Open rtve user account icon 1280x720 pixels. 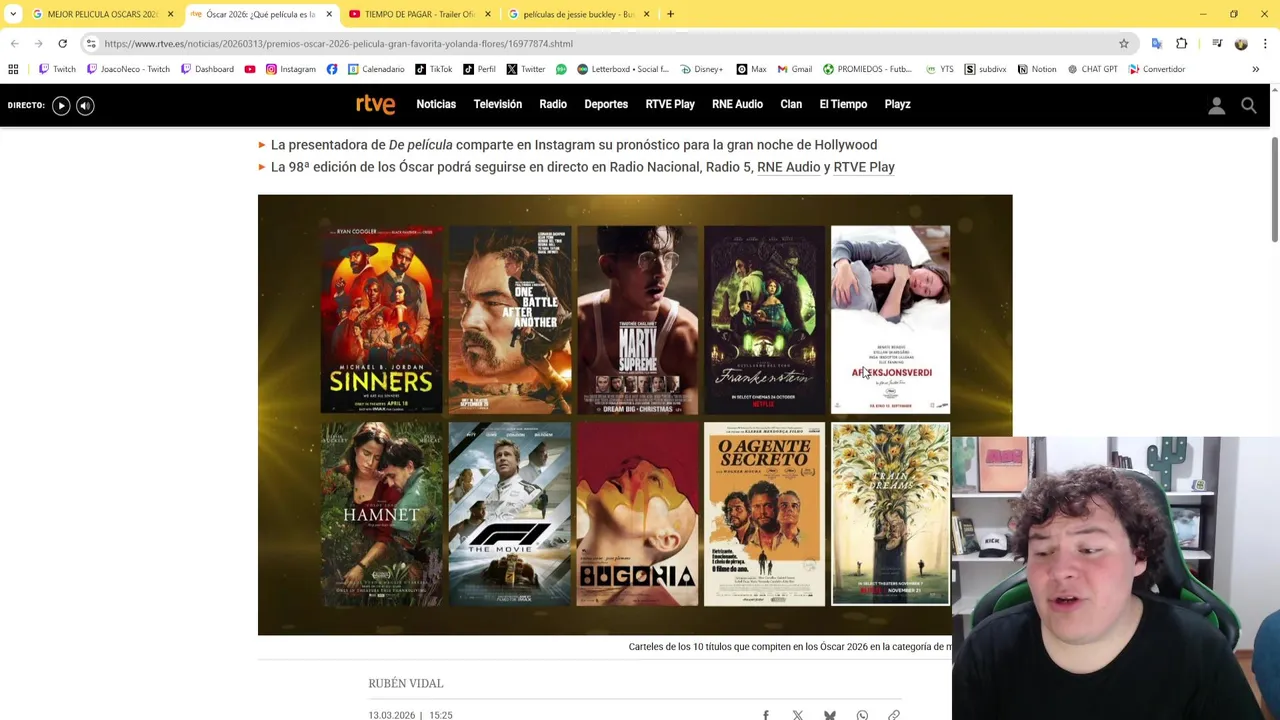pyautogui.click(x=1216, y=105)
